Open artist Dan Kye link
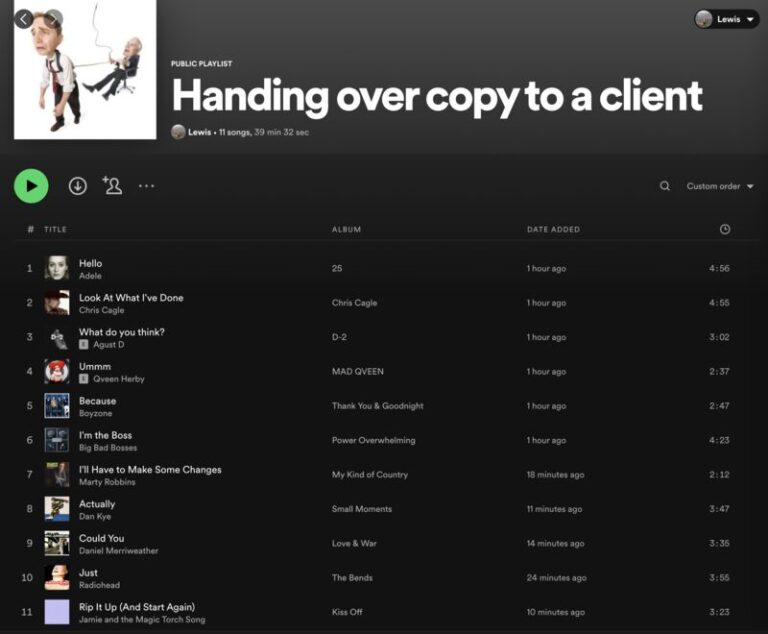Screen dimensions: 768x634 (95, 516)
